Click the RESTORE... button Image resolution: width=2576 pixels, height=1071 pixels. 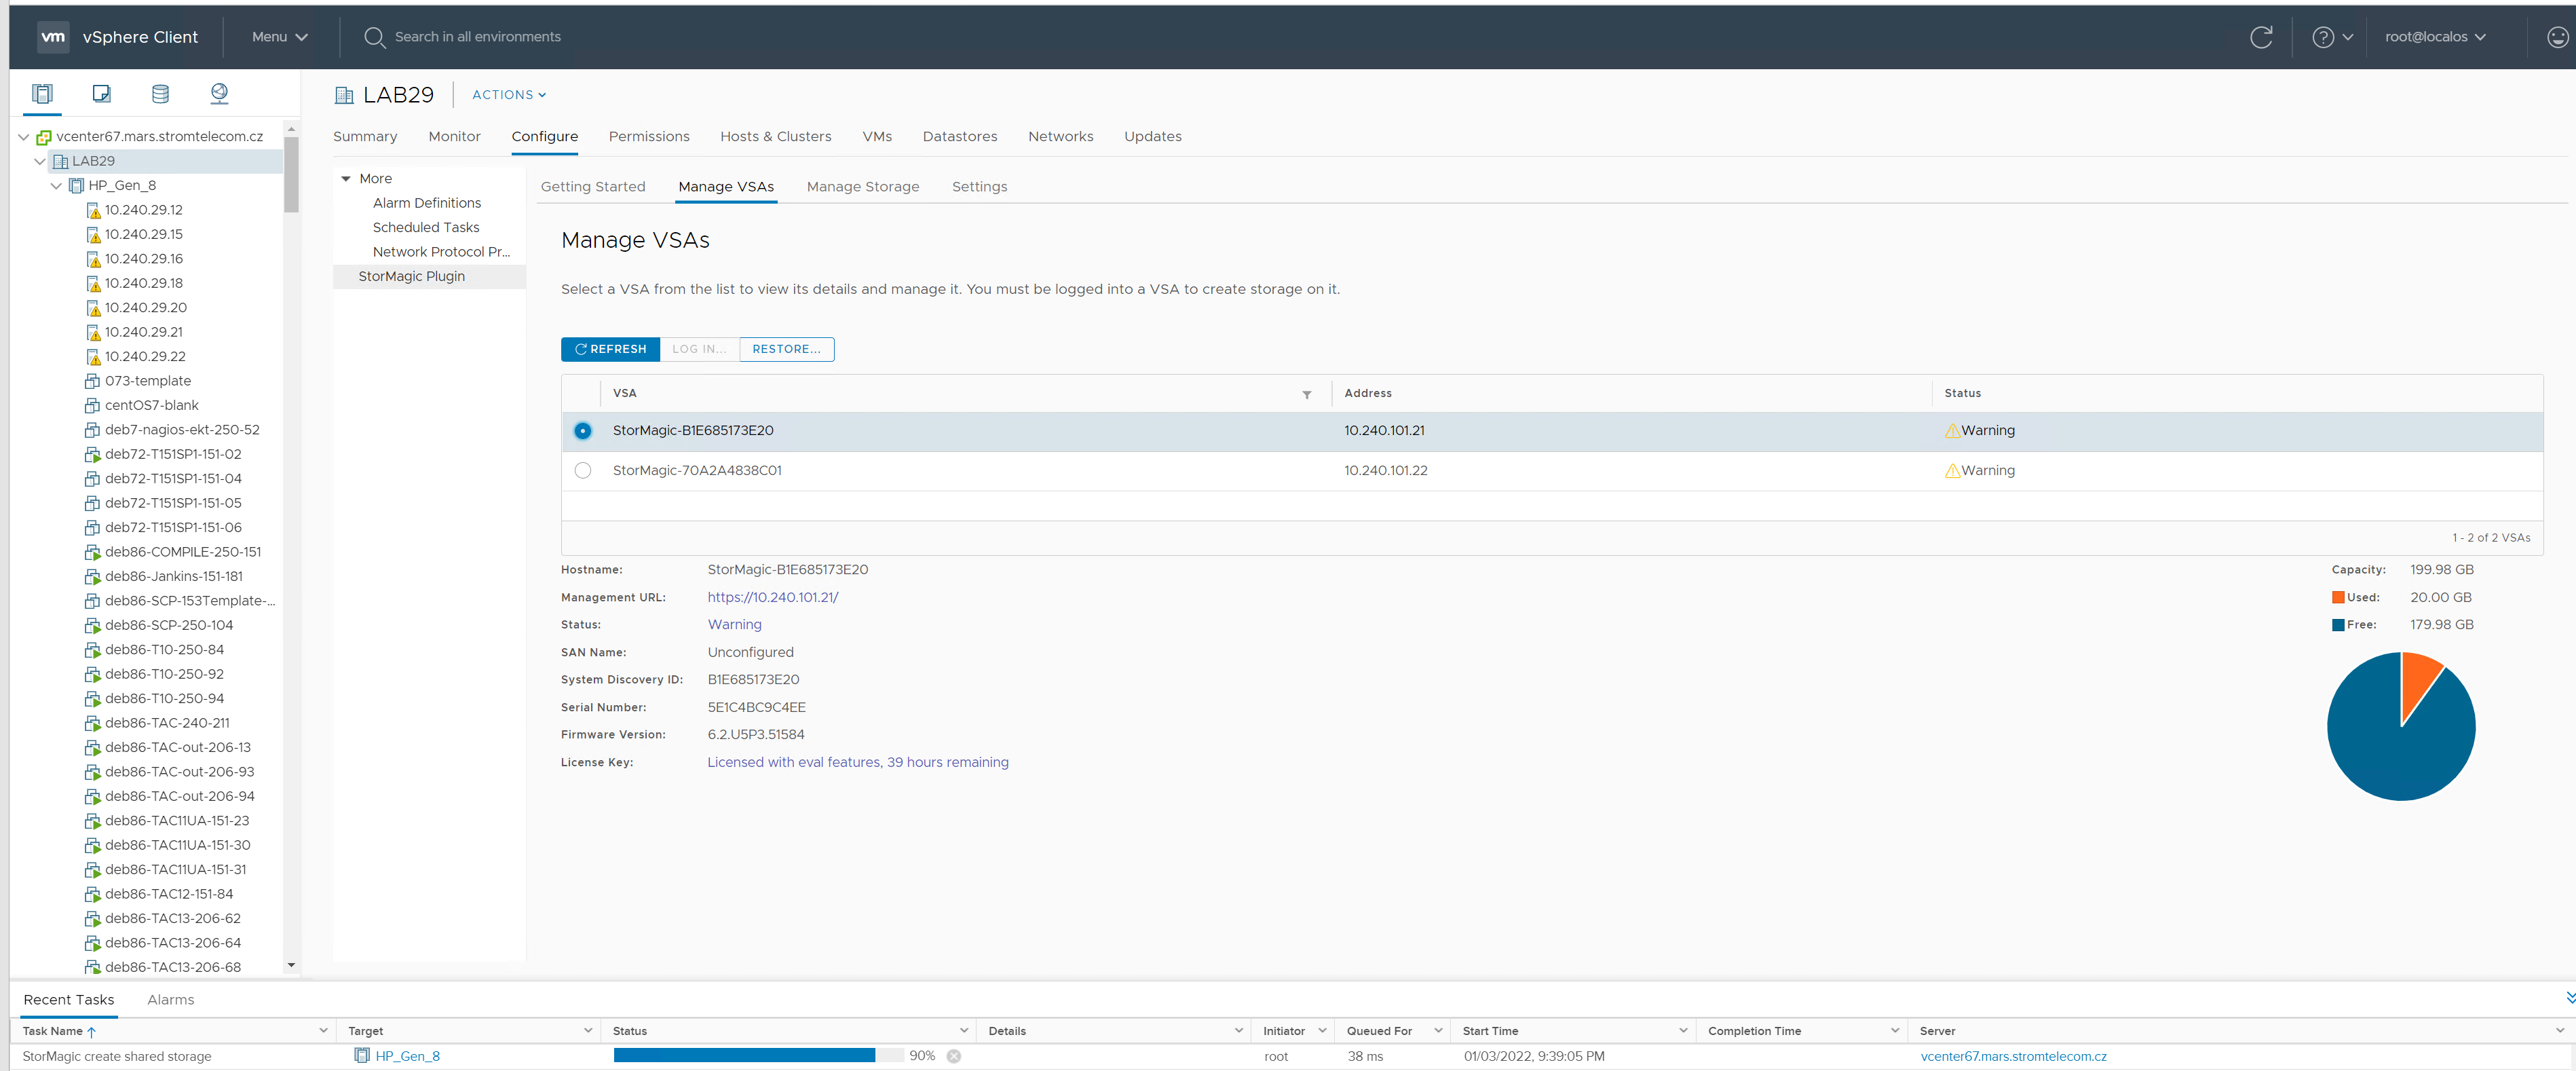pyautogui.click(x=786, y=349)
